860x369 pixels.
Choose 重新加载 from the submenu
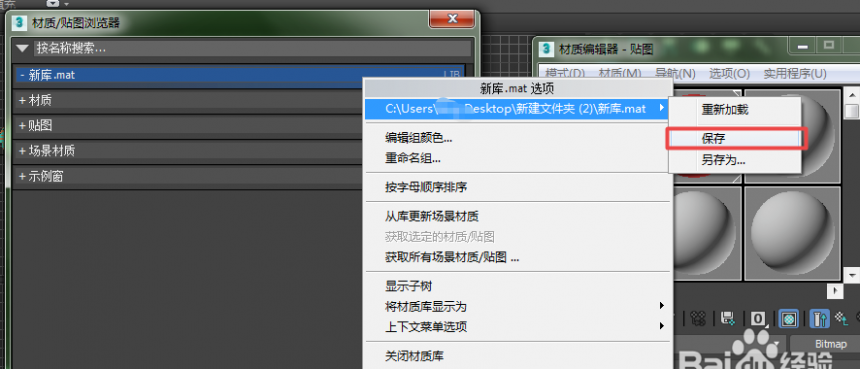coord(735,110)
